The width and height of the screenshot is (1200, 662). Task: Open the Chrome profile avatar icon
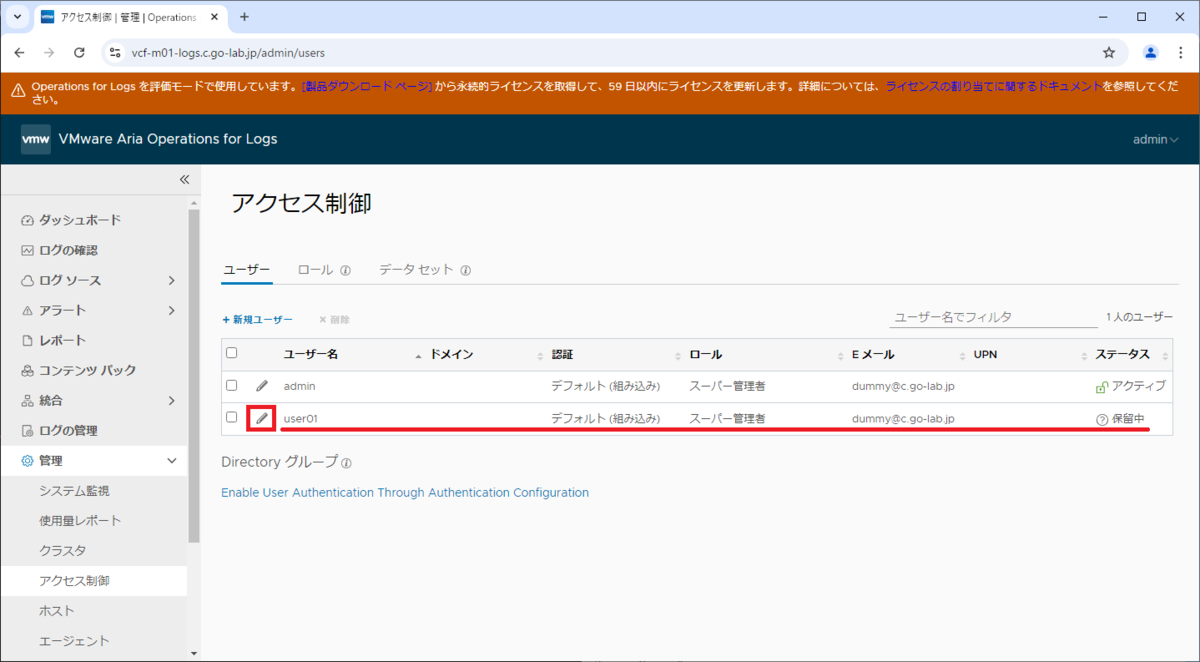point(1151,52)
